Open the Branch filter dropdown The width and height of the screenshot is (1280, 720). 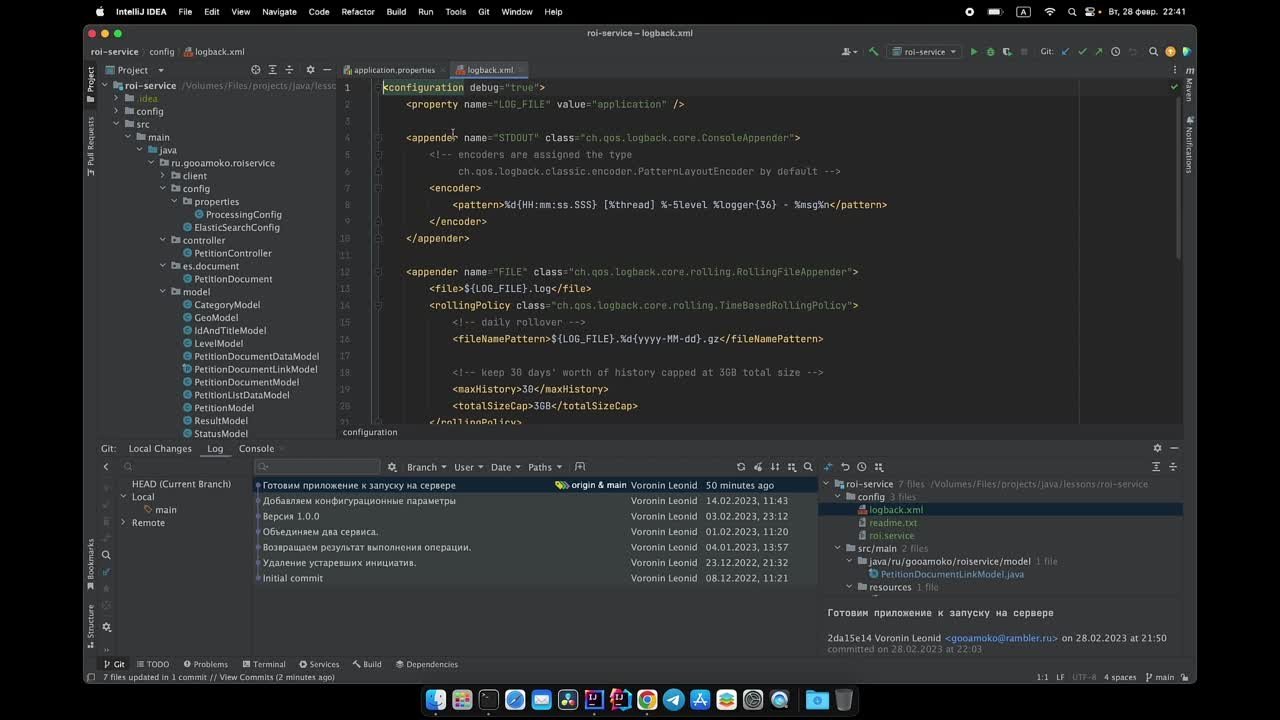[426, 467]
